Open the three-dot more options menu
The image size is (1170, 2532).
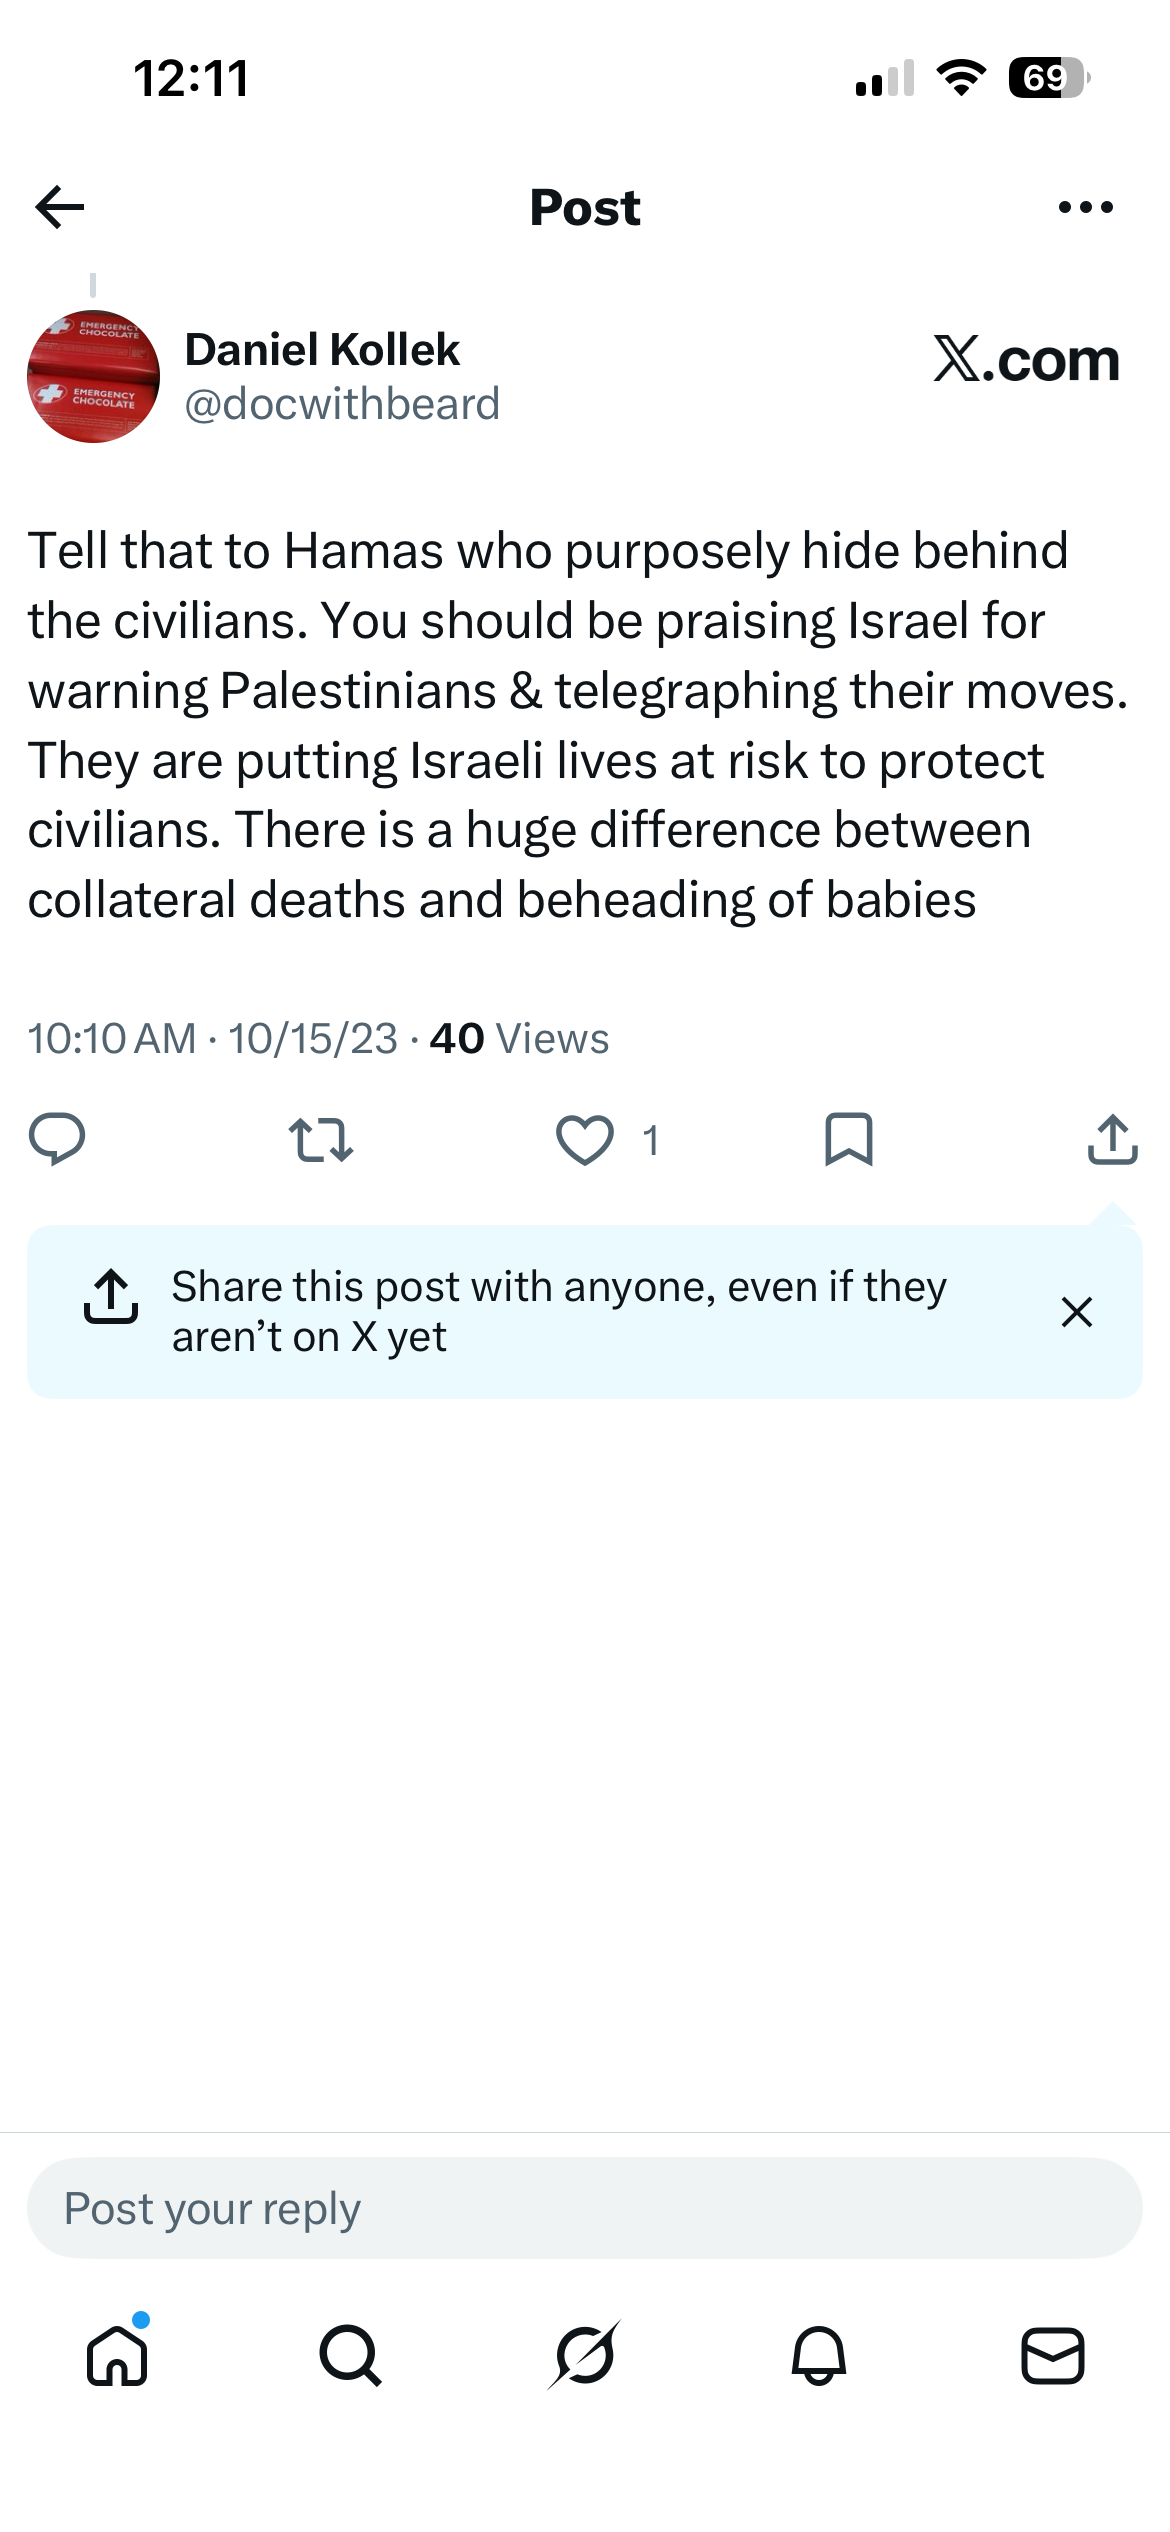click(x=1085, y=207)
